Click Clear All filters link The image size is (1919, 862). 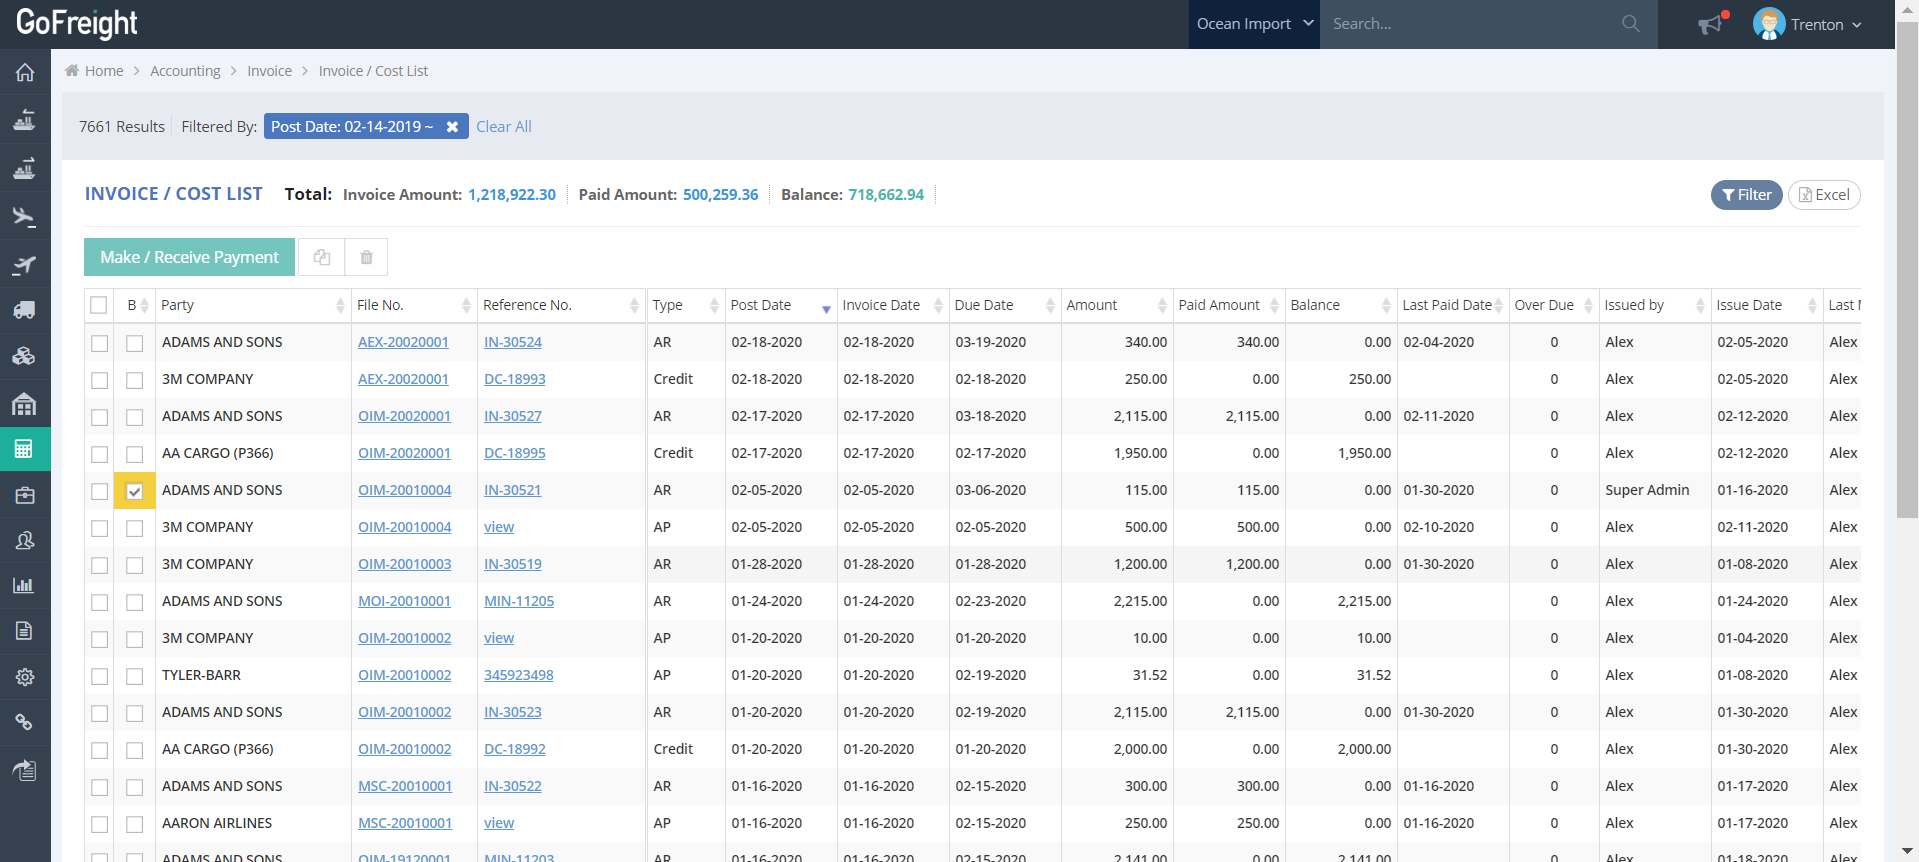pyautogui.click(x=504, y=127)
